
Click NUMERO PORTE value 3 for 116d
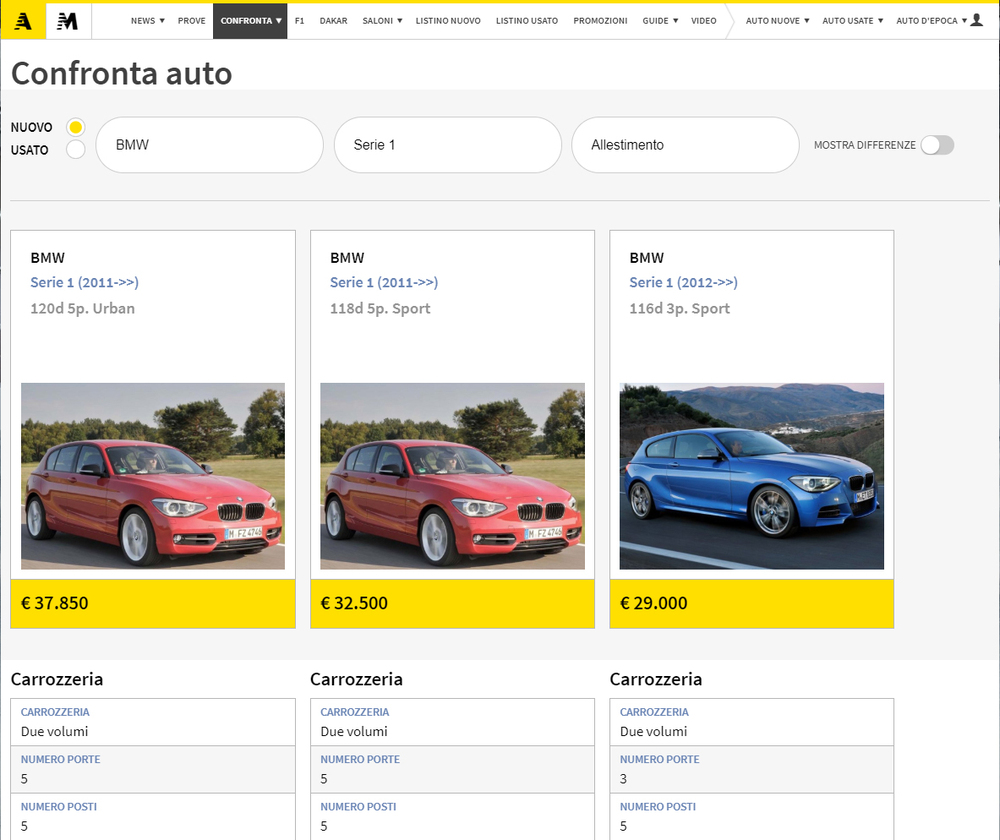[623, 779]
